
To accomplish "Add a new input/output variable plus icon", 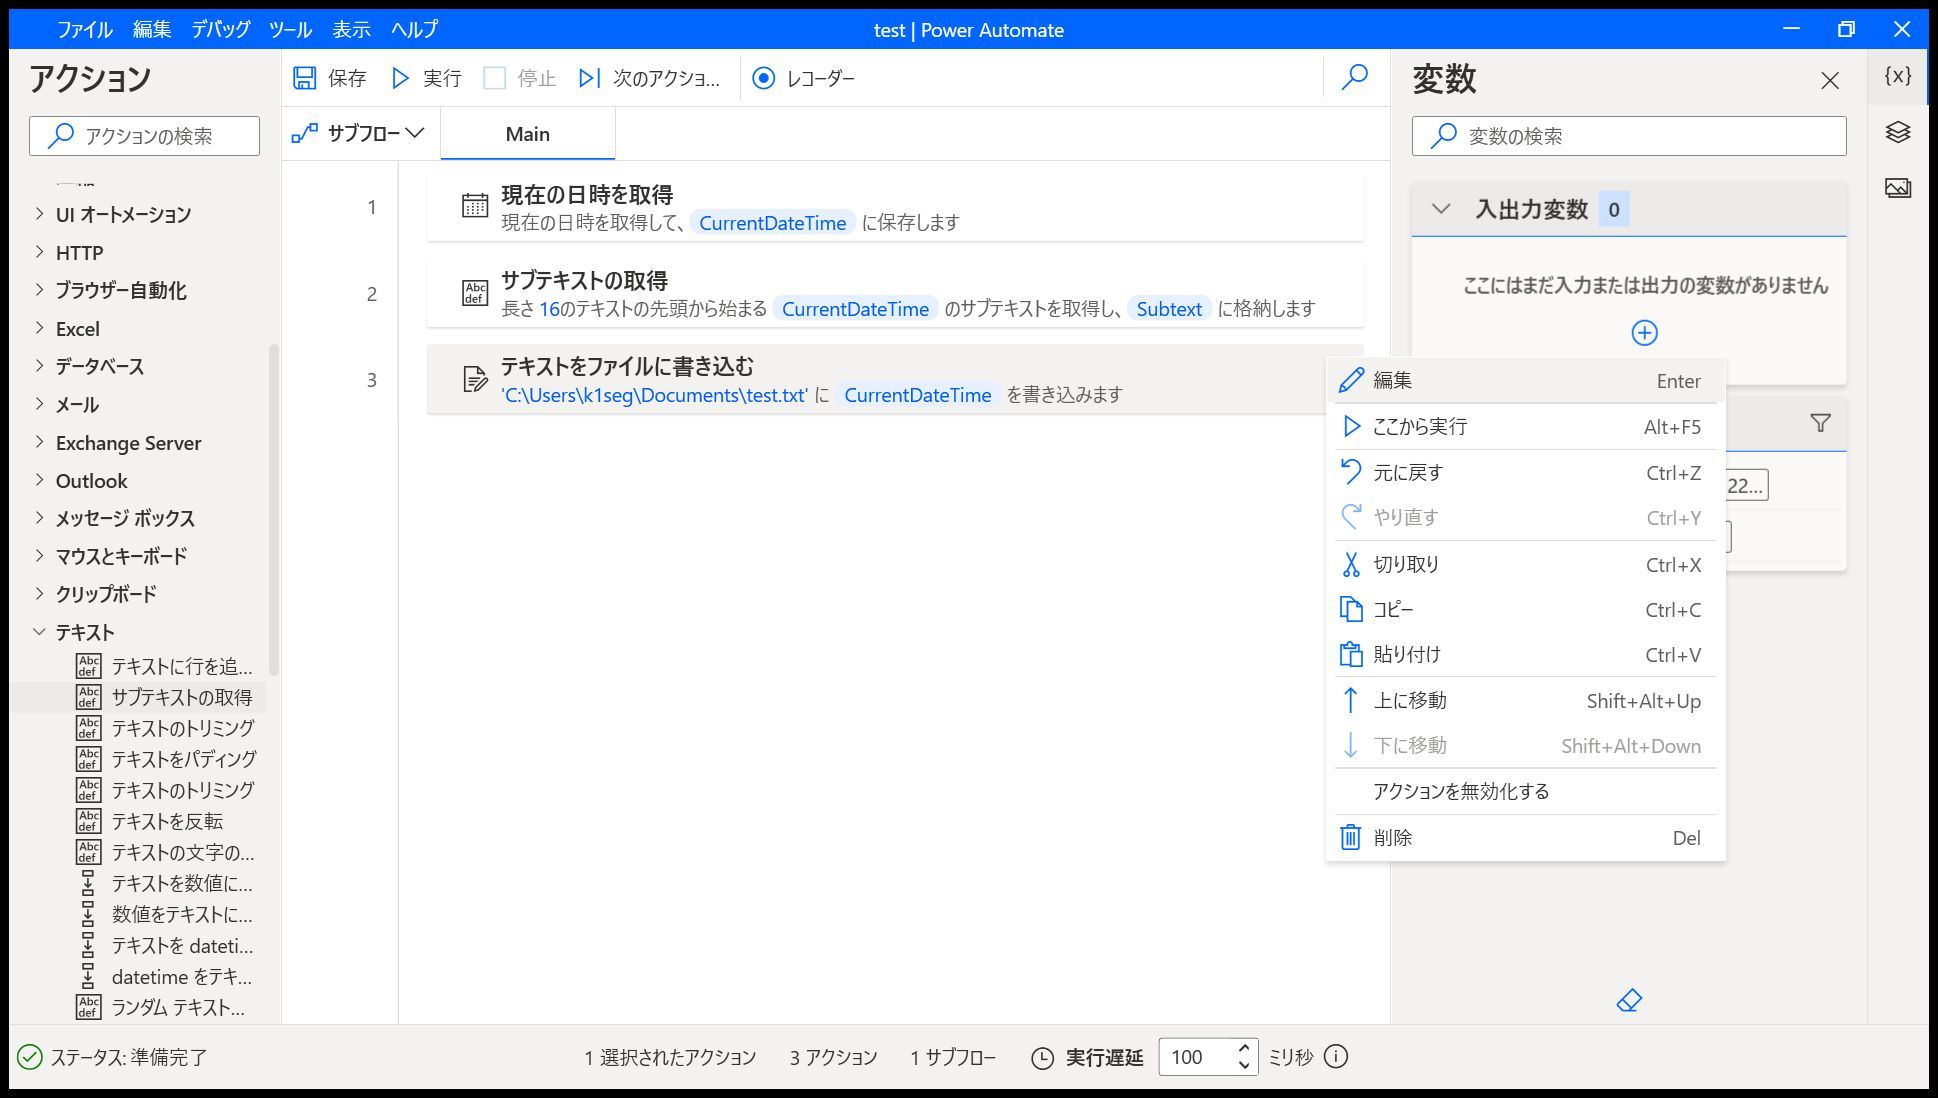I will point(1644,333).
